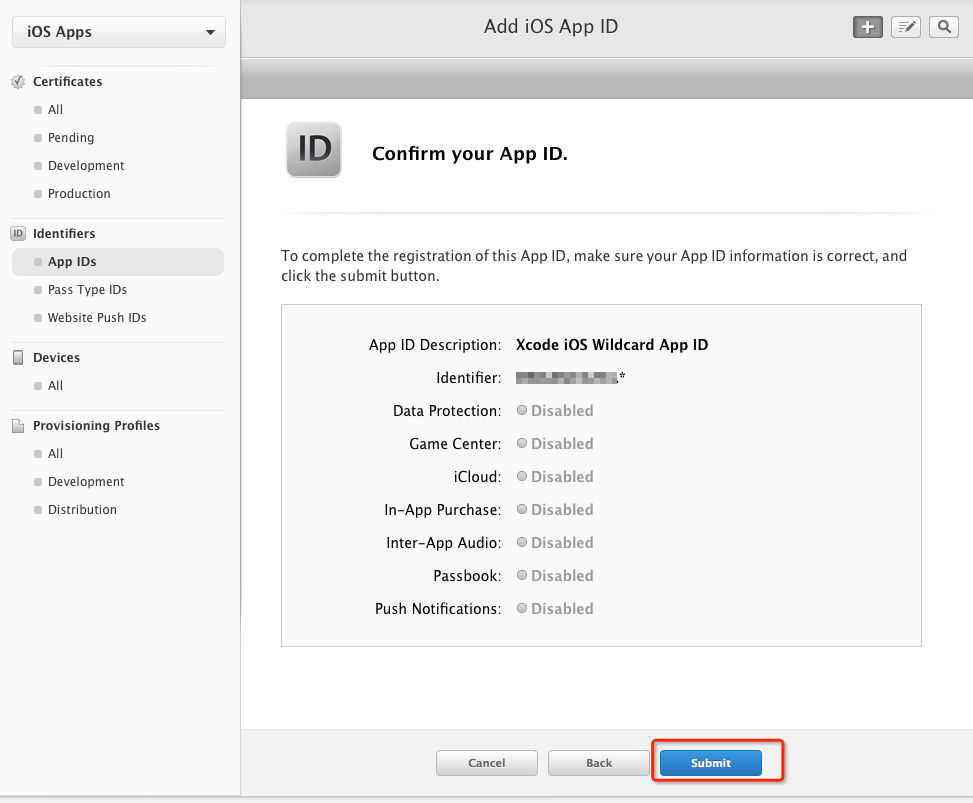This screenshot has height=803, width=973.
Task: Click the Certificates section icon
Action: 18,82
